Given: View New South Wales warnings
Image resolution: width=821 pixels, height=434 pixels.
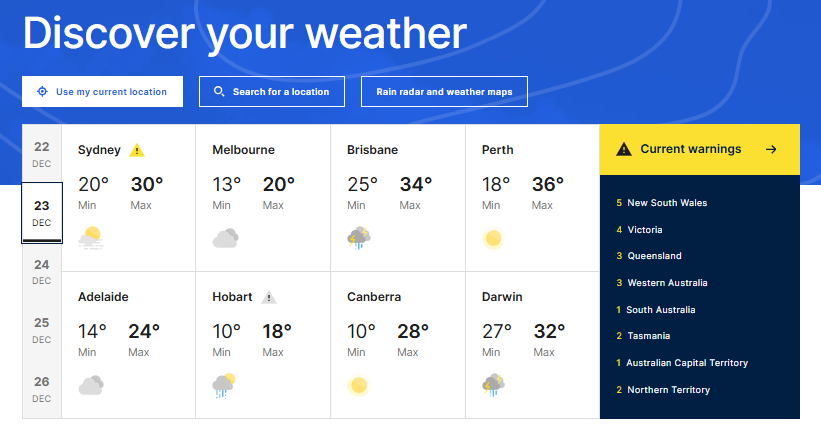Looking at the screenshot, I should [x=666, y=203].
